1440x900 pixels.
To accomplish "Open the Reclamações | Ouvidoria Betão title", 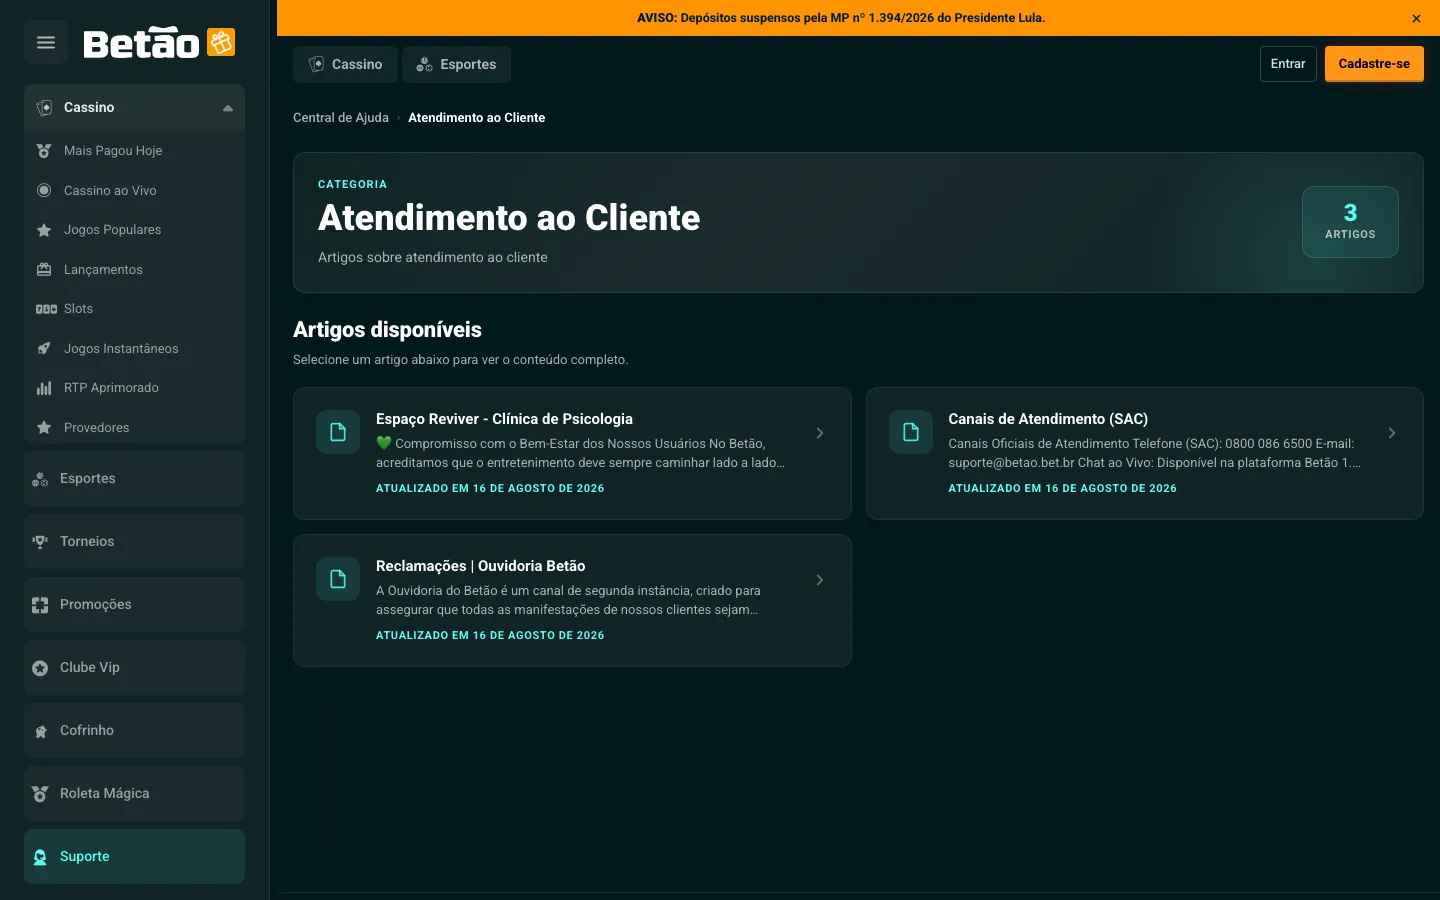I will [481, 566].
